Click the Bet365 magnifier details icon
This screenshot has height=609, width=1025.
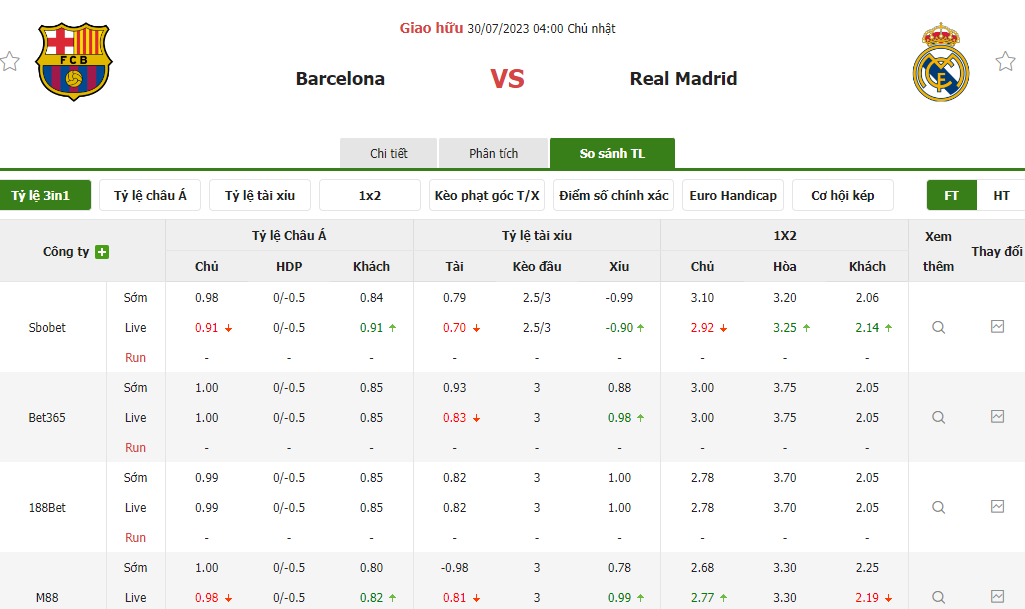click(938, 417)
